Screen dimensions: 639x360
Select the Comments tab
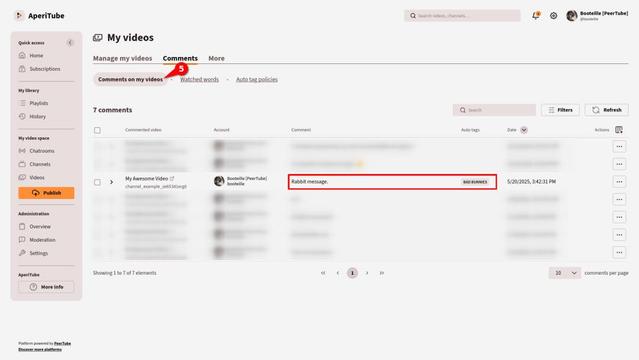(x=180, y=58)
